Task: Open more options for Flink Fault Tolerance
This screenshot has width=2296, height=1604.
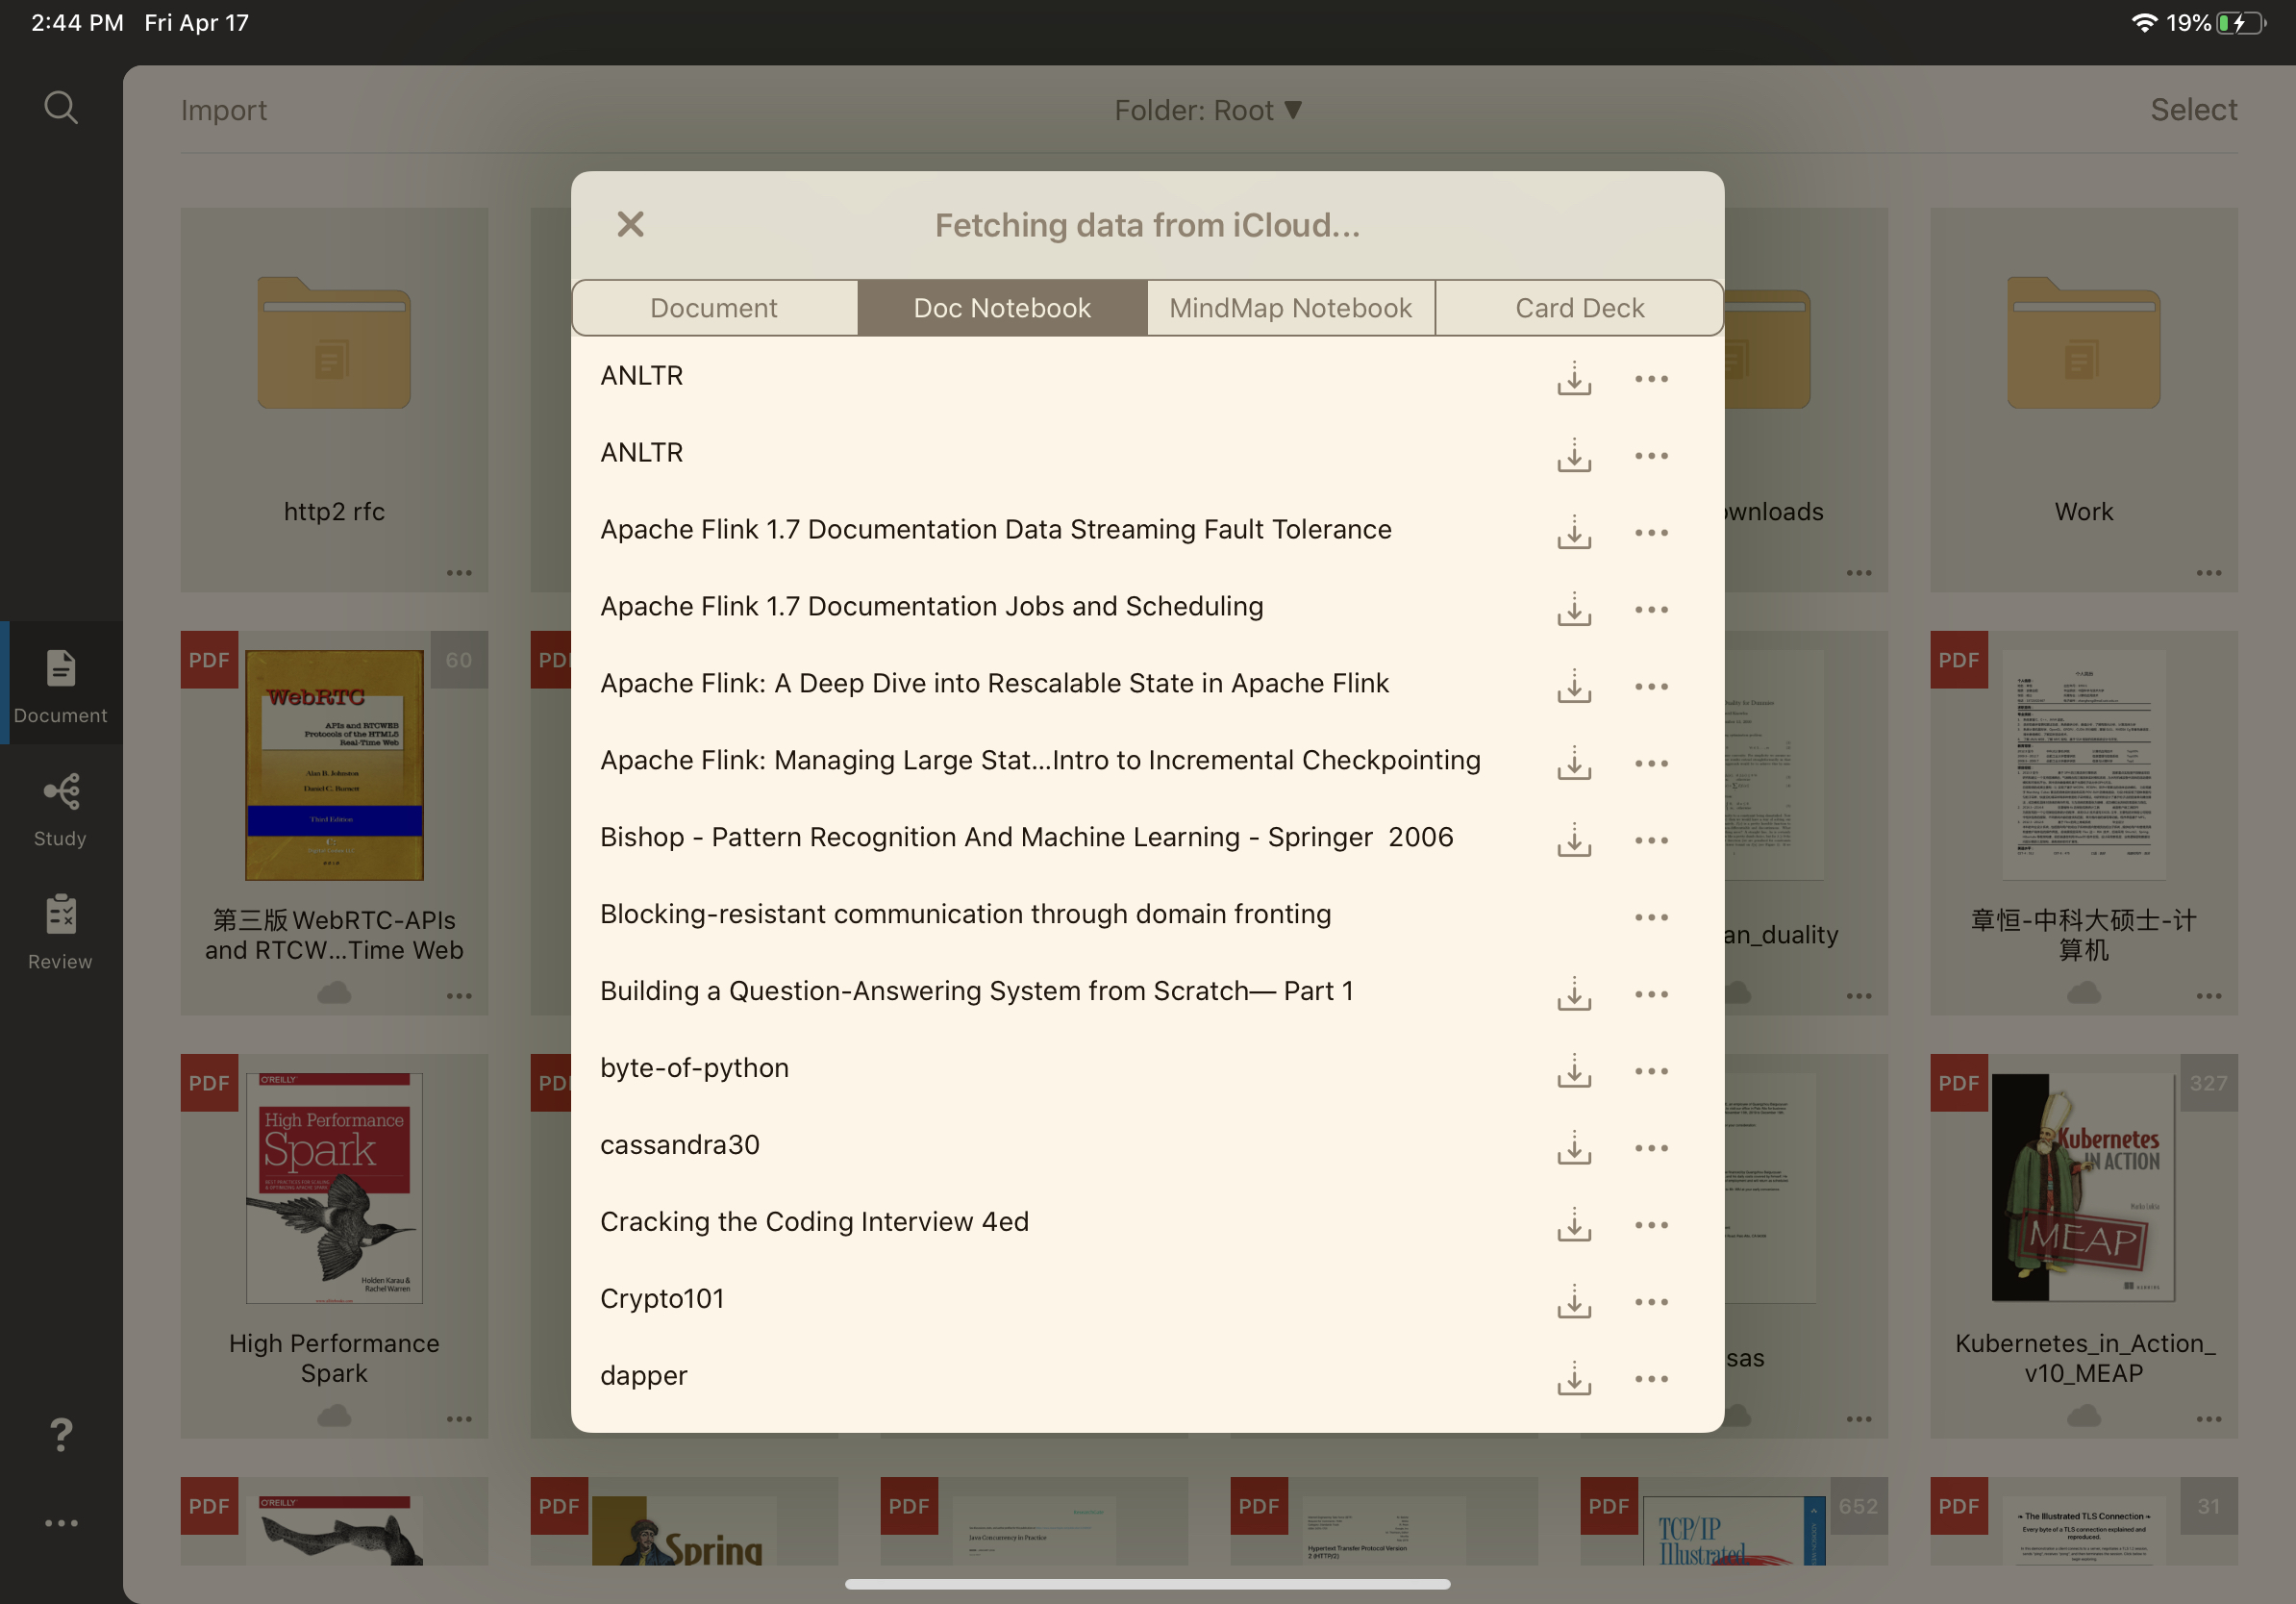Action: (x=1651, y=533)
